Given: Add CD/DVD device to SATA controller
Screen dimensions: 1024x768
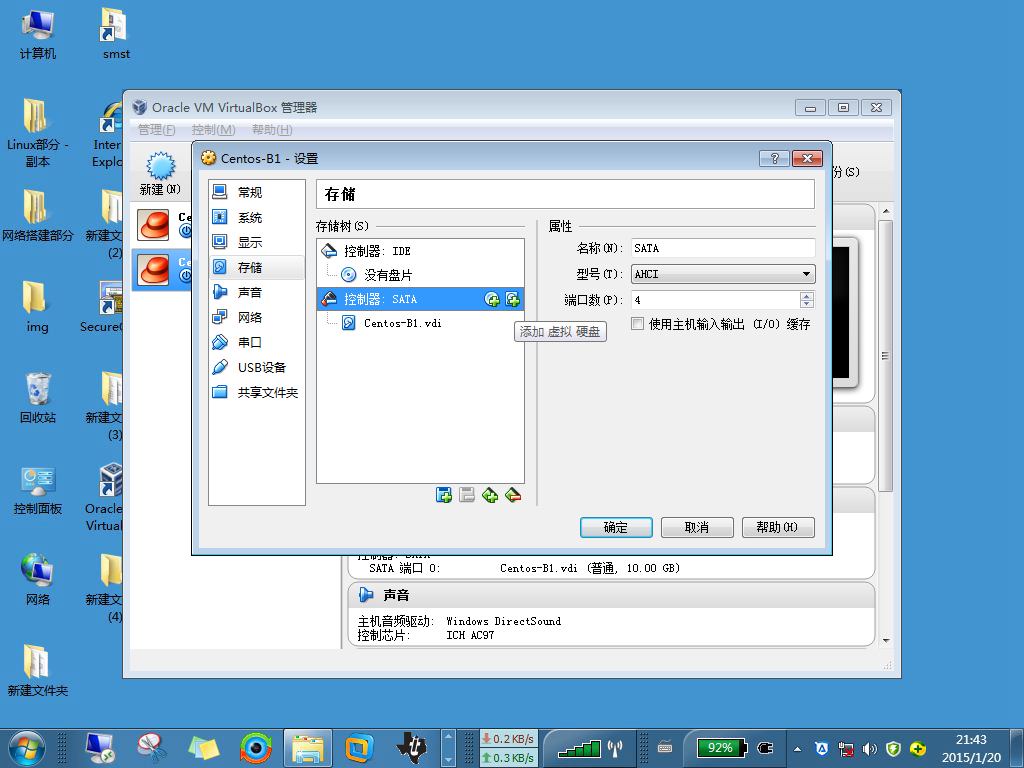Looking at the screenshot, I should [492, 299].
